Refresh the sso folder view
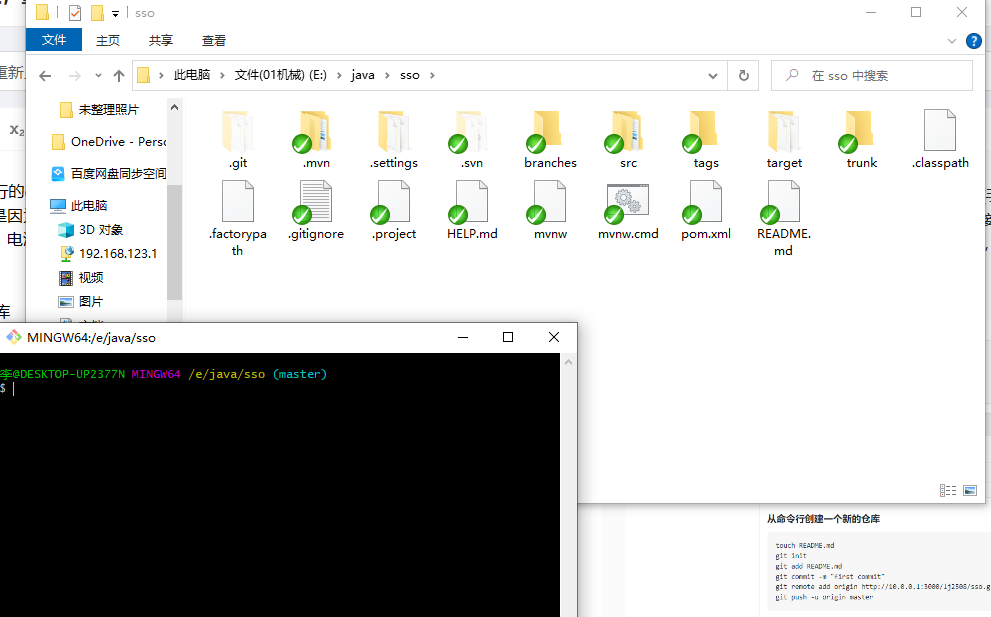The image size is (991, 617). click(x=744, y=76)
